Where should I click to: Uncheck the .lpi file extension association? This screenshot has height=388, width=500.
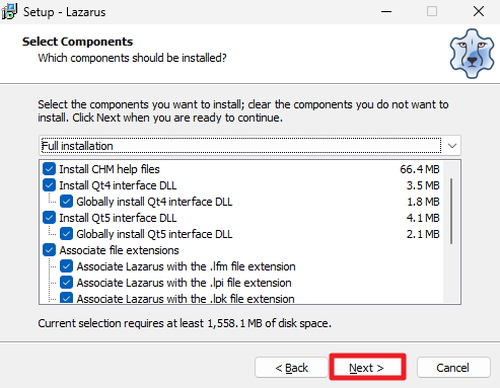point(66,283)
